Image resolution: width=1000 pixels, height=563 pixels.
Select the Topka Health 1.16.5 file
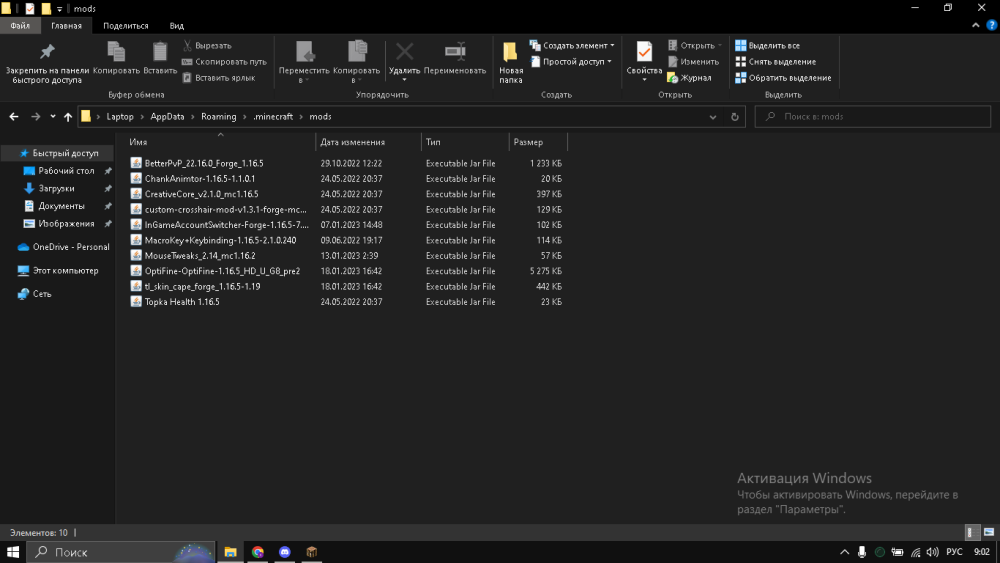[182, 302]
